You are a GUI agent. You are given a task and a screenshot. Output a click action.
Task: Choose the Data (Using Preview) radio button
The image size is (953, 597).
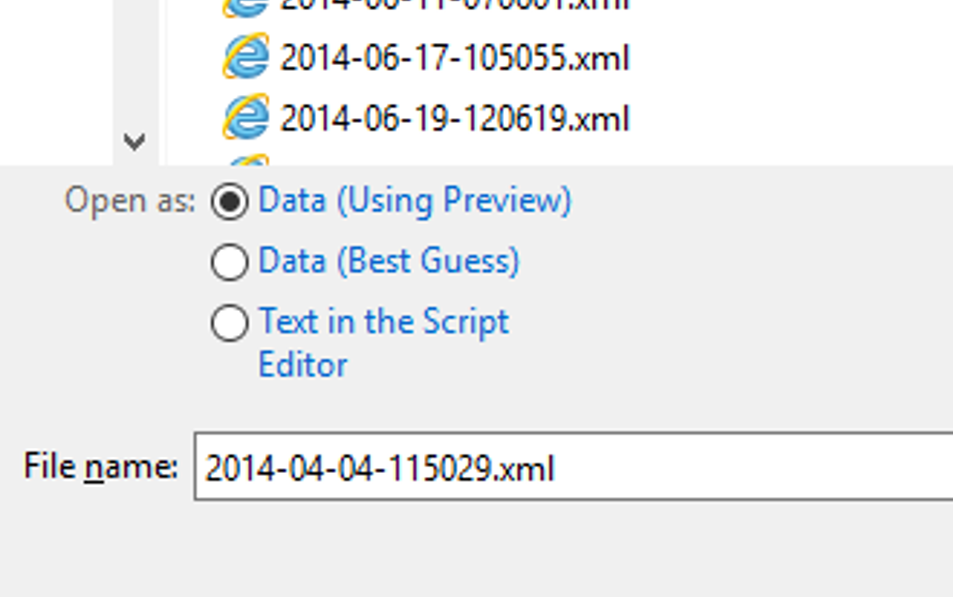pyautogui.click(x=230, y=202)
